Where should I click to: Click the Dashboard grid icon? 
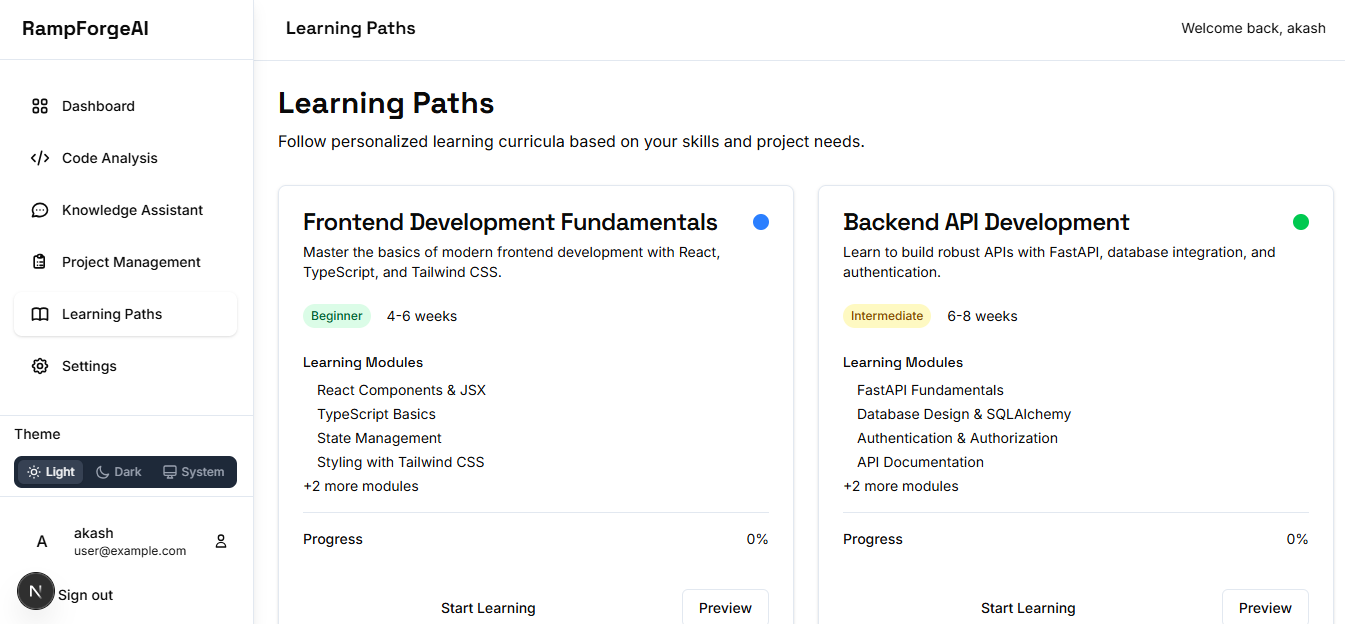(40, 106)
